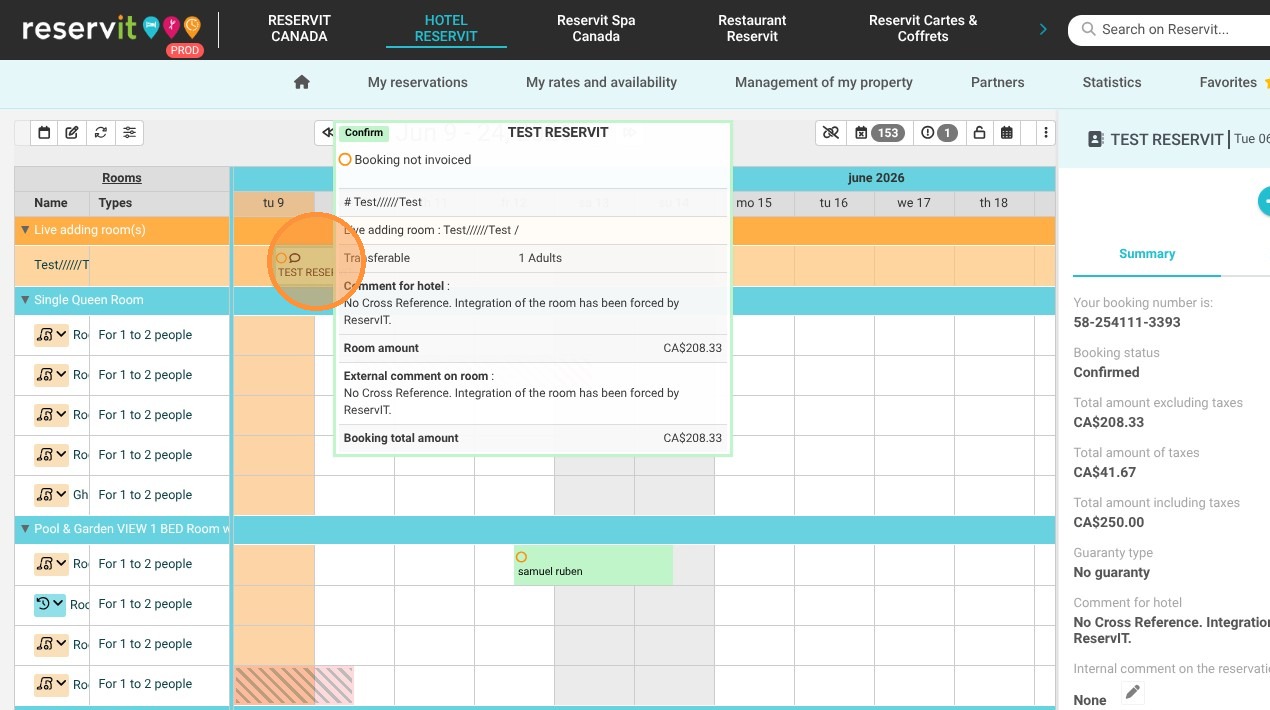Click the speech bubble icon on TEST RESERVIT booking

295,258
